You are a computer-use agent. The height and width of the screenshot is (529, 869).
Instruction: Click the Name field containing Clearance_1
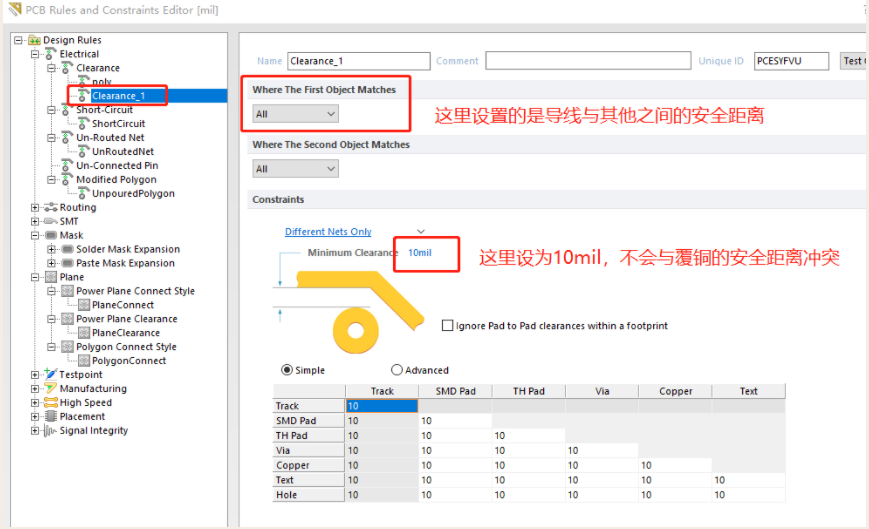point(358,61)
